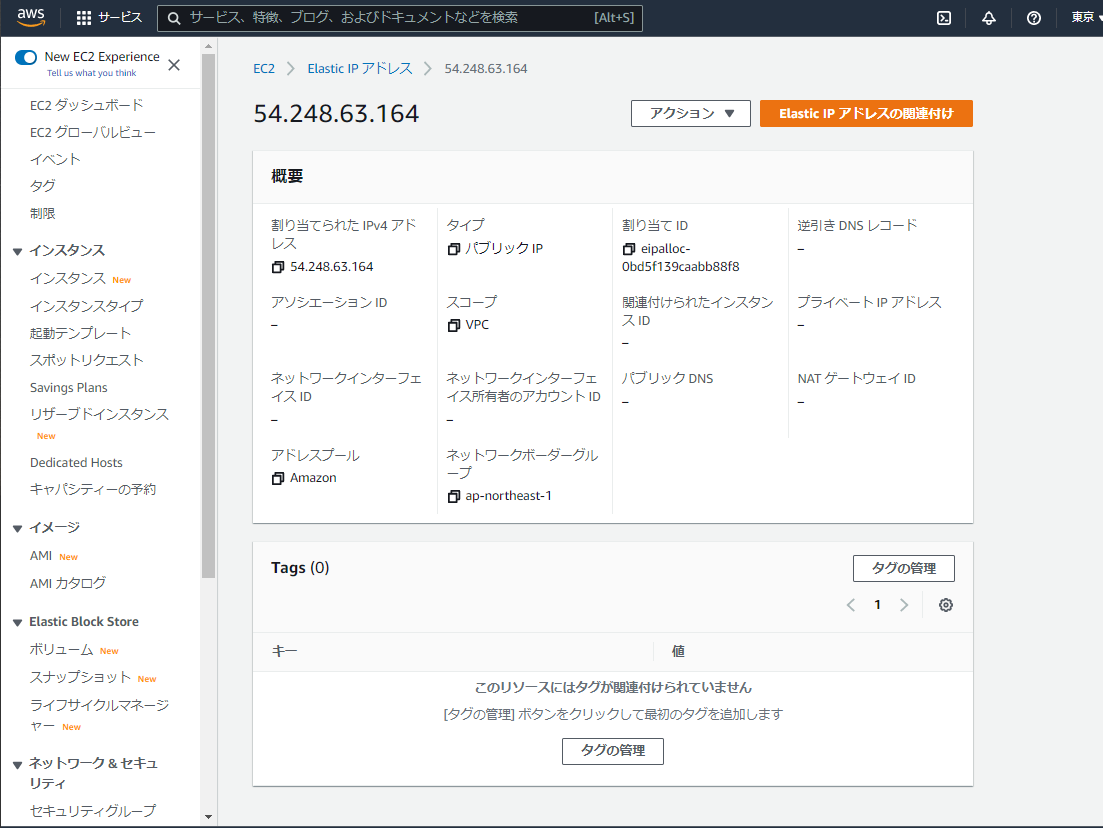Open セキュリティグループ in sidebar

[93, 811]
